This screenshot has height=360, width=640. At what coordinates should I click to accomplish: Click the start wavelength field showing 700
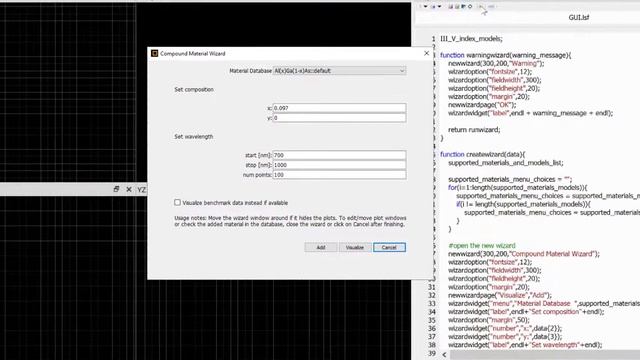coord(339,155)
